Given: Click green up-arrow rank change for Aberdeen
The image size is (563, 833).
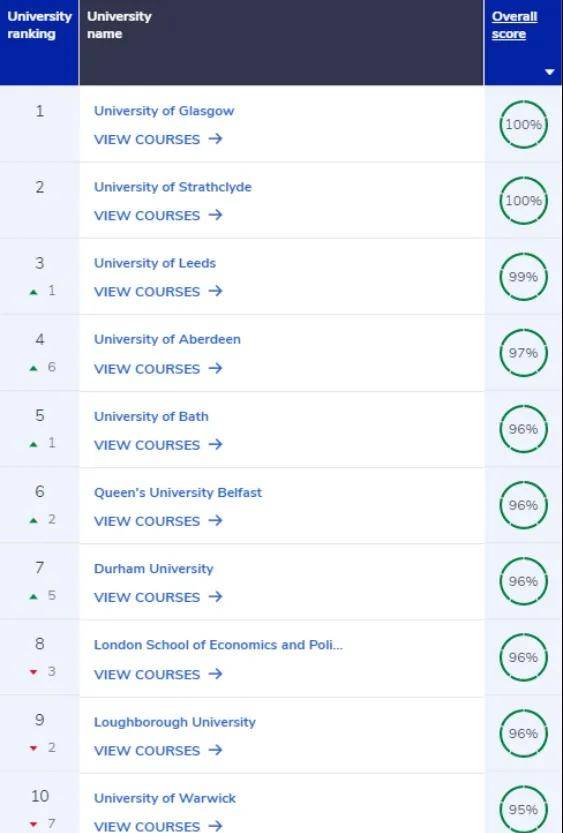Looking at the screenshot, I should pyautogui.click(x=34, y=368).
